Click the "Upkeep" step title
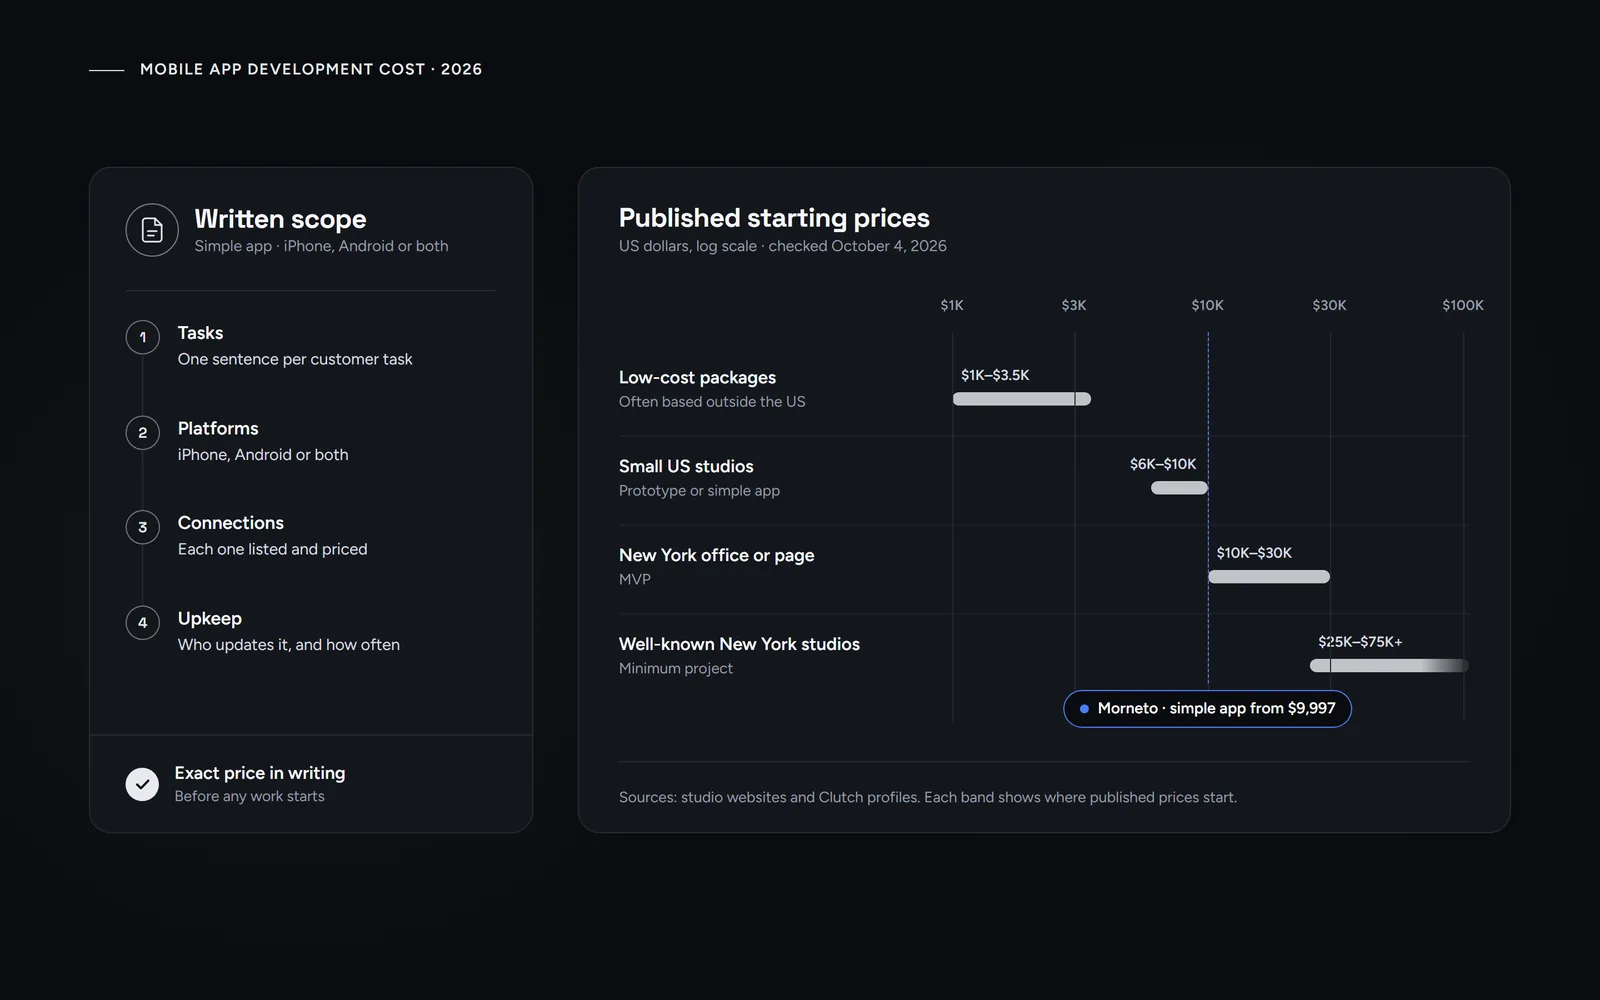 click(210, 619)
